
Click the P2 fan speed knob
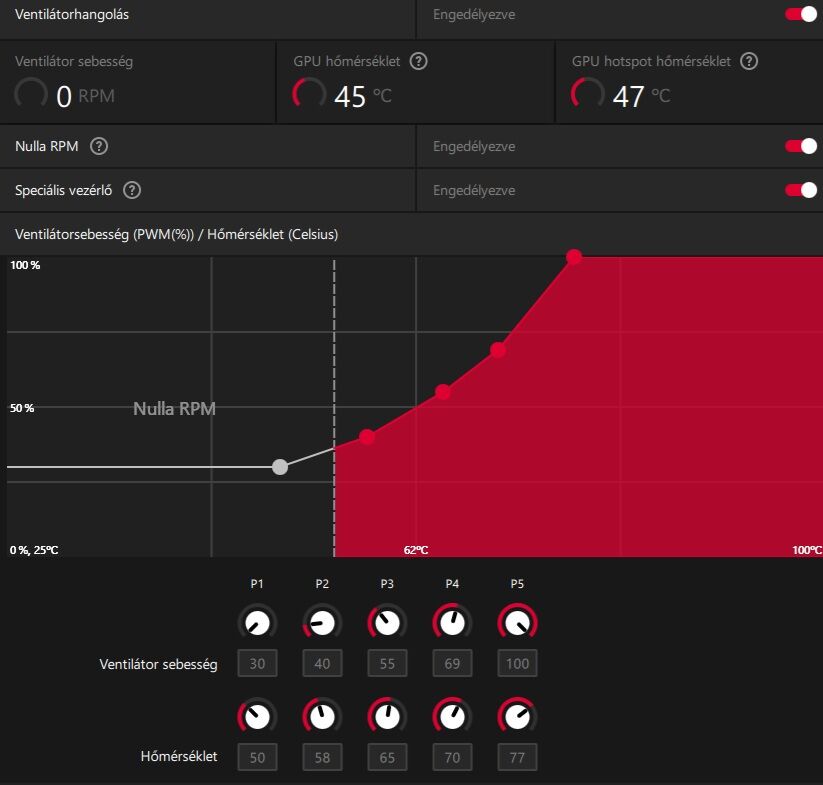(322, 623)
